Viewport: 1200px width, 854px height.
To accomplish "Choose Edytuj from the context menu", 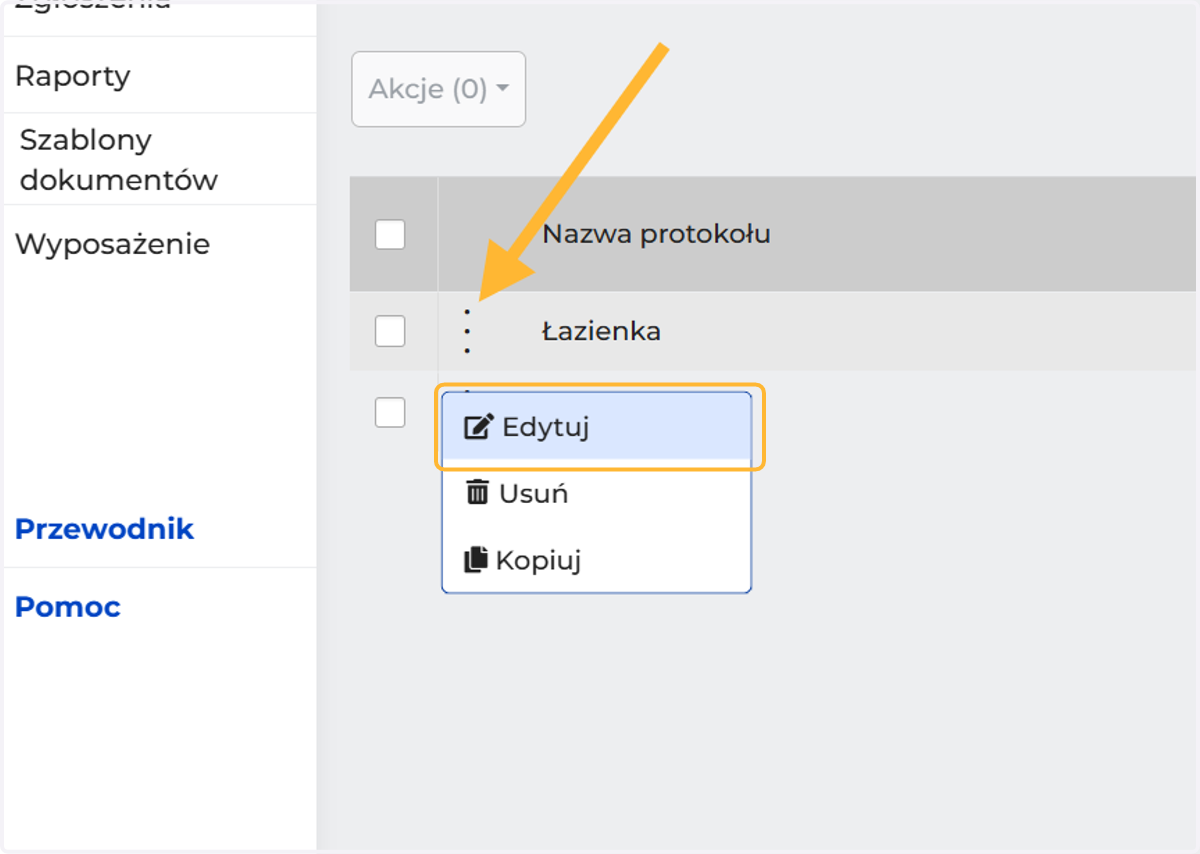I will point(597,427).
